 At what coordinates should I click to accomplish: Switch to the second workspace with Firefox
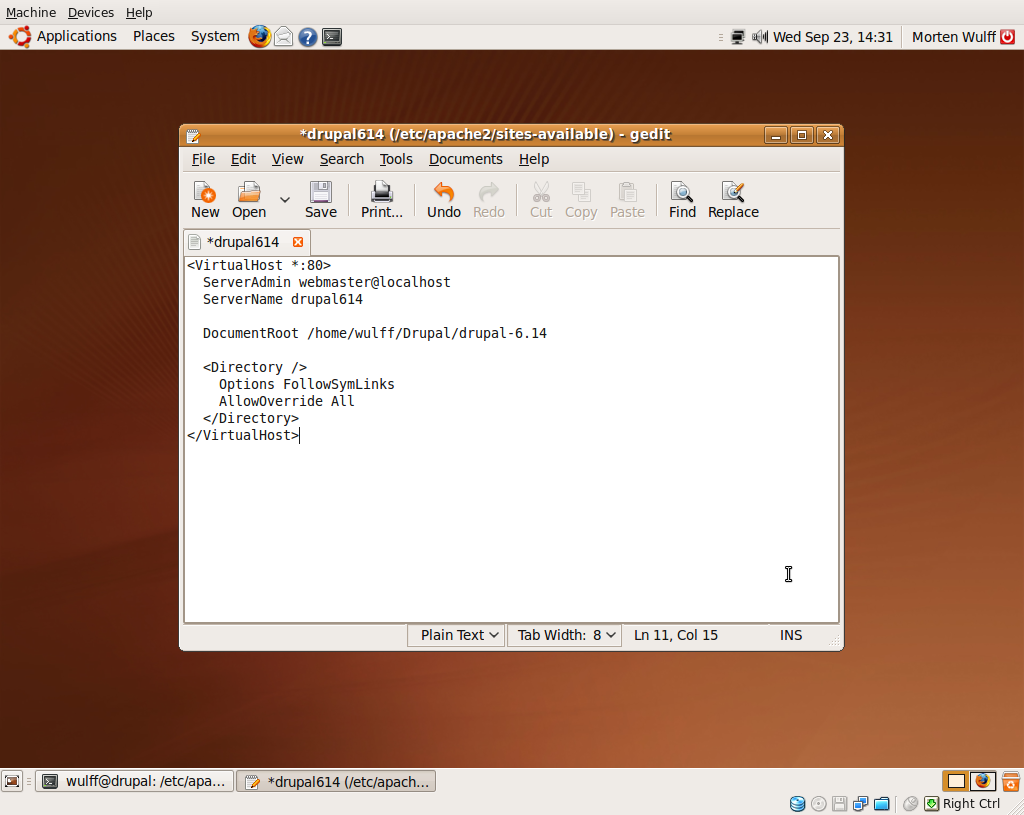pyautogui.click(x=983, y=781)
